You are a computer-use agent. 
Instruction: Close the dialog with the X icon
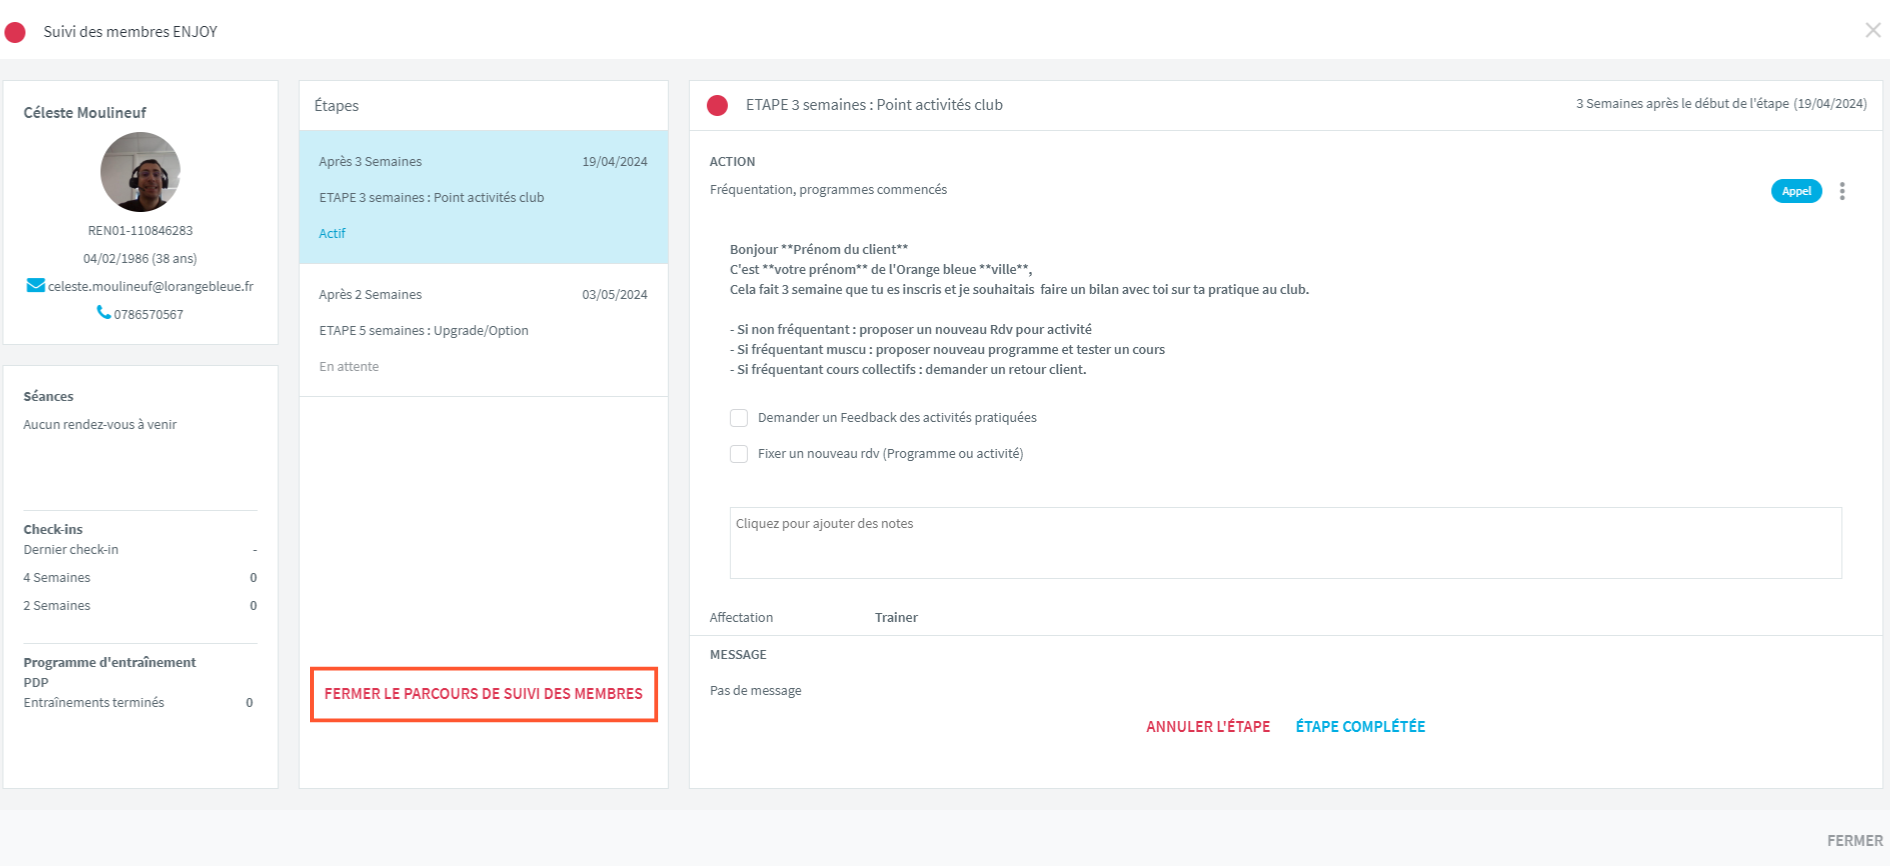click(1873, 30)
